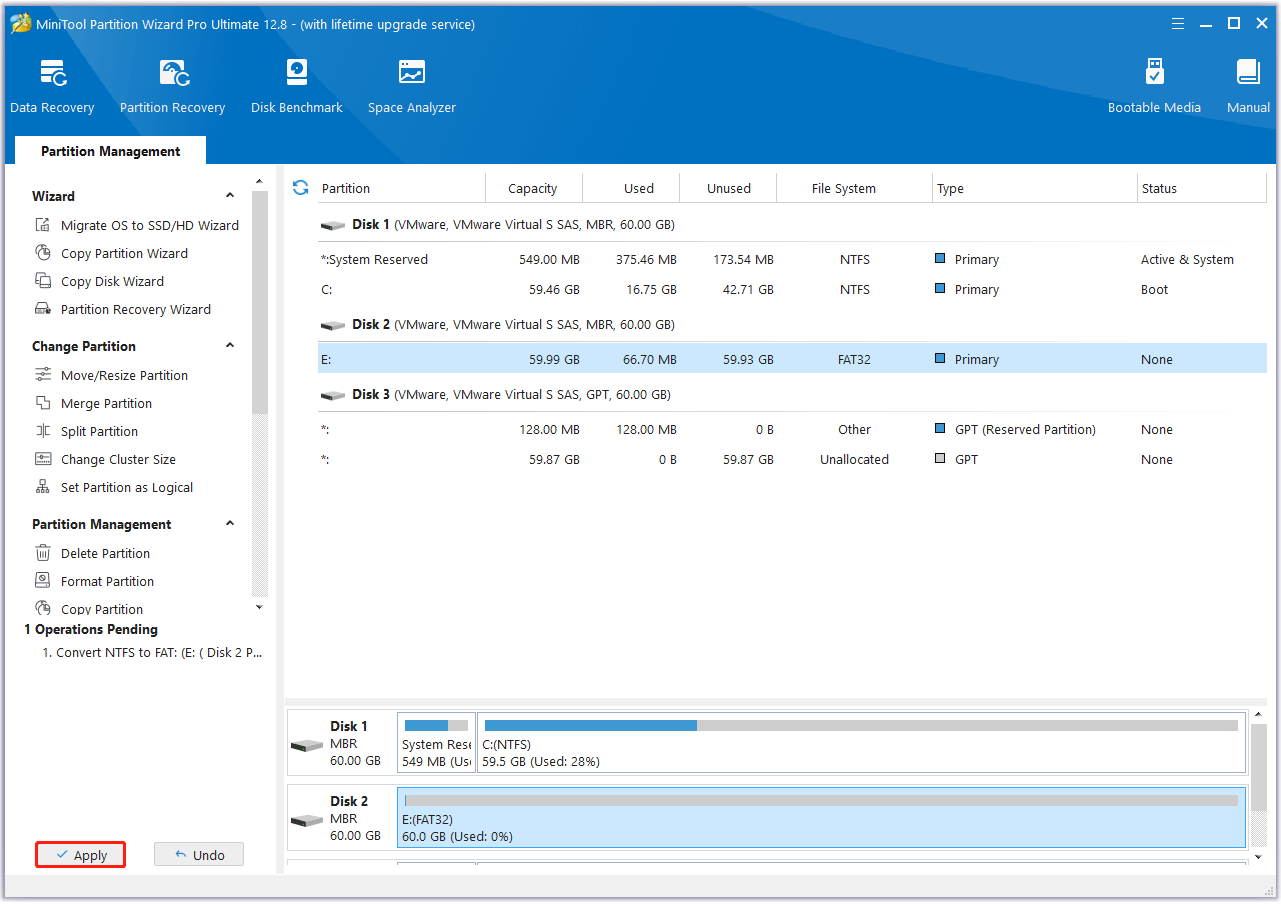Click the Primary type square of the E: row
This screenshot has height=904, width=1281.
pyautogui.click(x=940, y=359)
